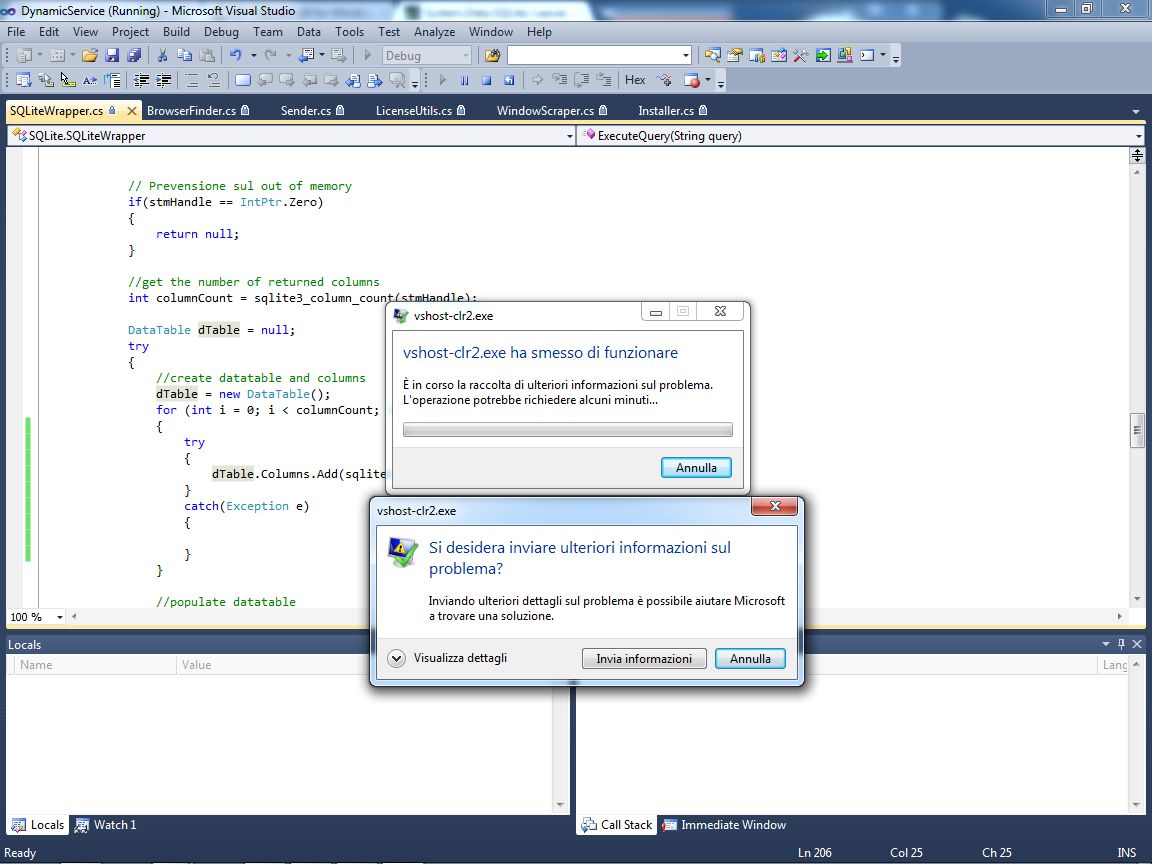Save the current file via floppy icon
This screenshot has width=1152, height=864.
(x=112, y=55)
